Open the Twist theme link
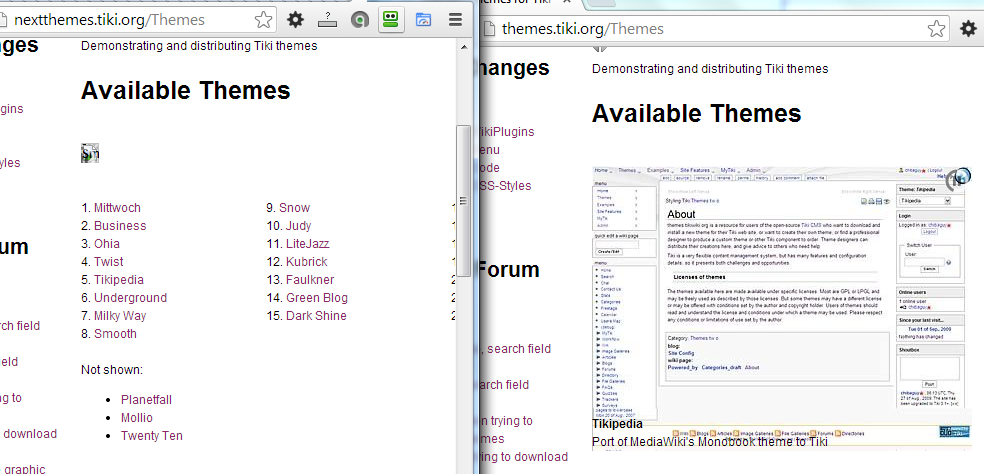Image resolution: width=984 pixels, height=474 pixels. [x=109, y=262]
